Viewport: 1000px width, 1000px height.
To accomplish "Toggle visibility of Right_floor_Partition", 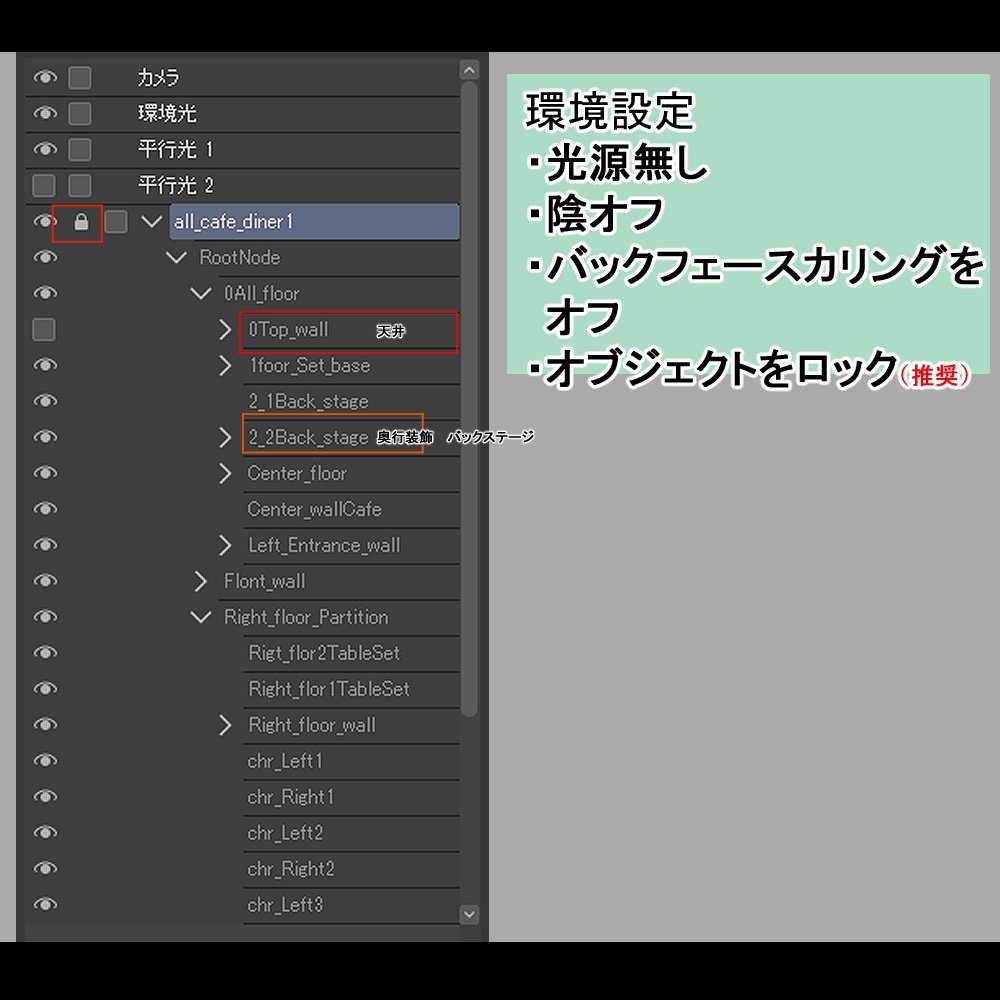I will pos(45,617).
